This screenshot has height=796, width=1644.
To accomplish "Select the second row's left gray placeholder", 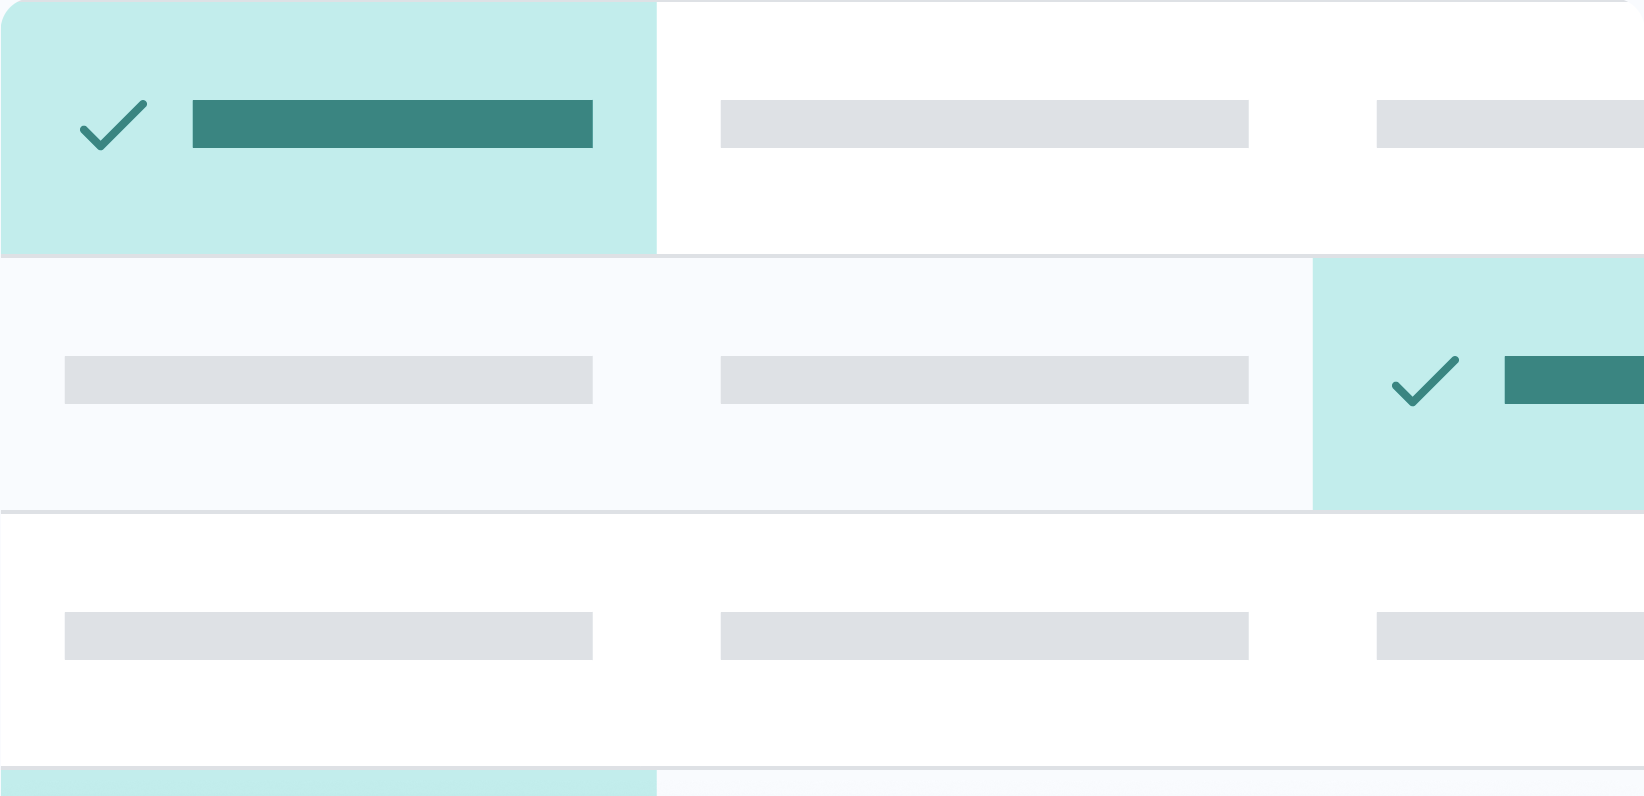I will click(x=328, y=380).
